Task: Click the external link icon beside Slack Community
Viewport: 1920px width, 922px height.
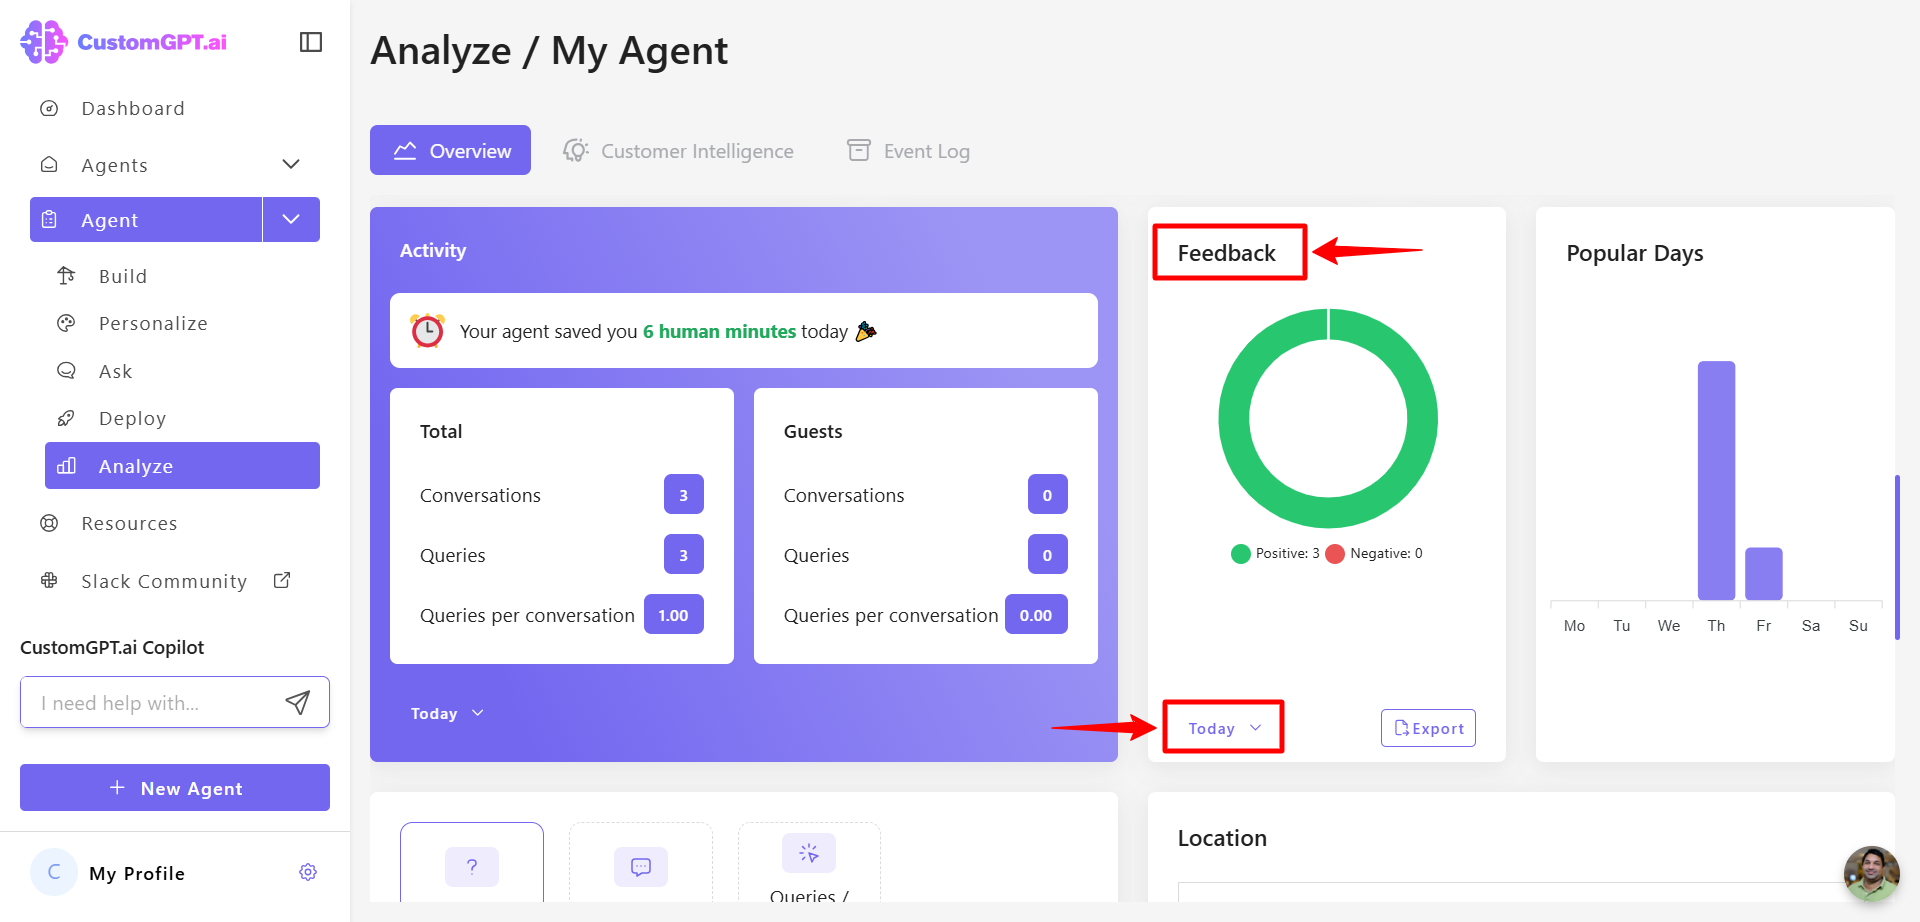Action: [x=282, y=580]
